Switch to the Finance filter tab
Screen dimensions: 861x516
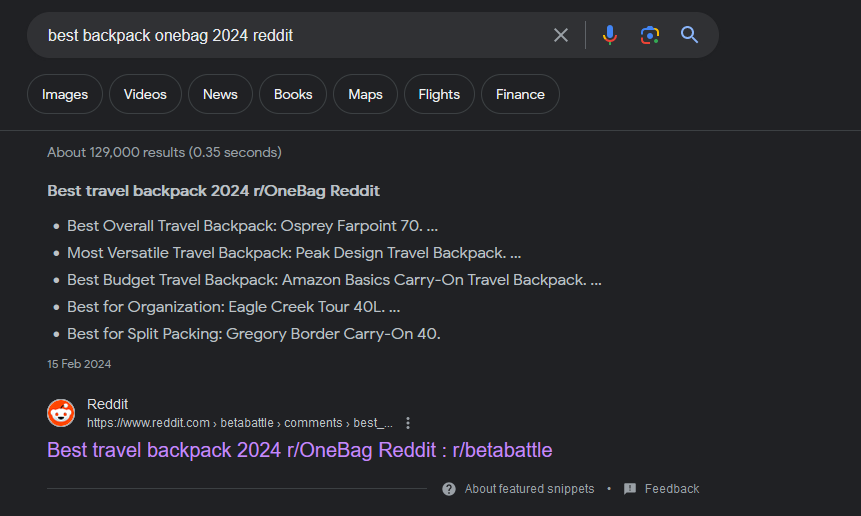pos(520,94)
